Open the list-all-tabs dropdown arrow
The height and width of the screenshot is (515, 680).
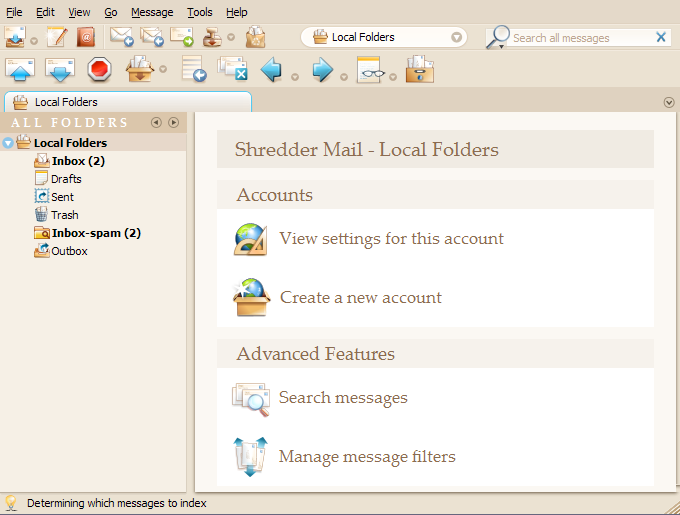669,102
